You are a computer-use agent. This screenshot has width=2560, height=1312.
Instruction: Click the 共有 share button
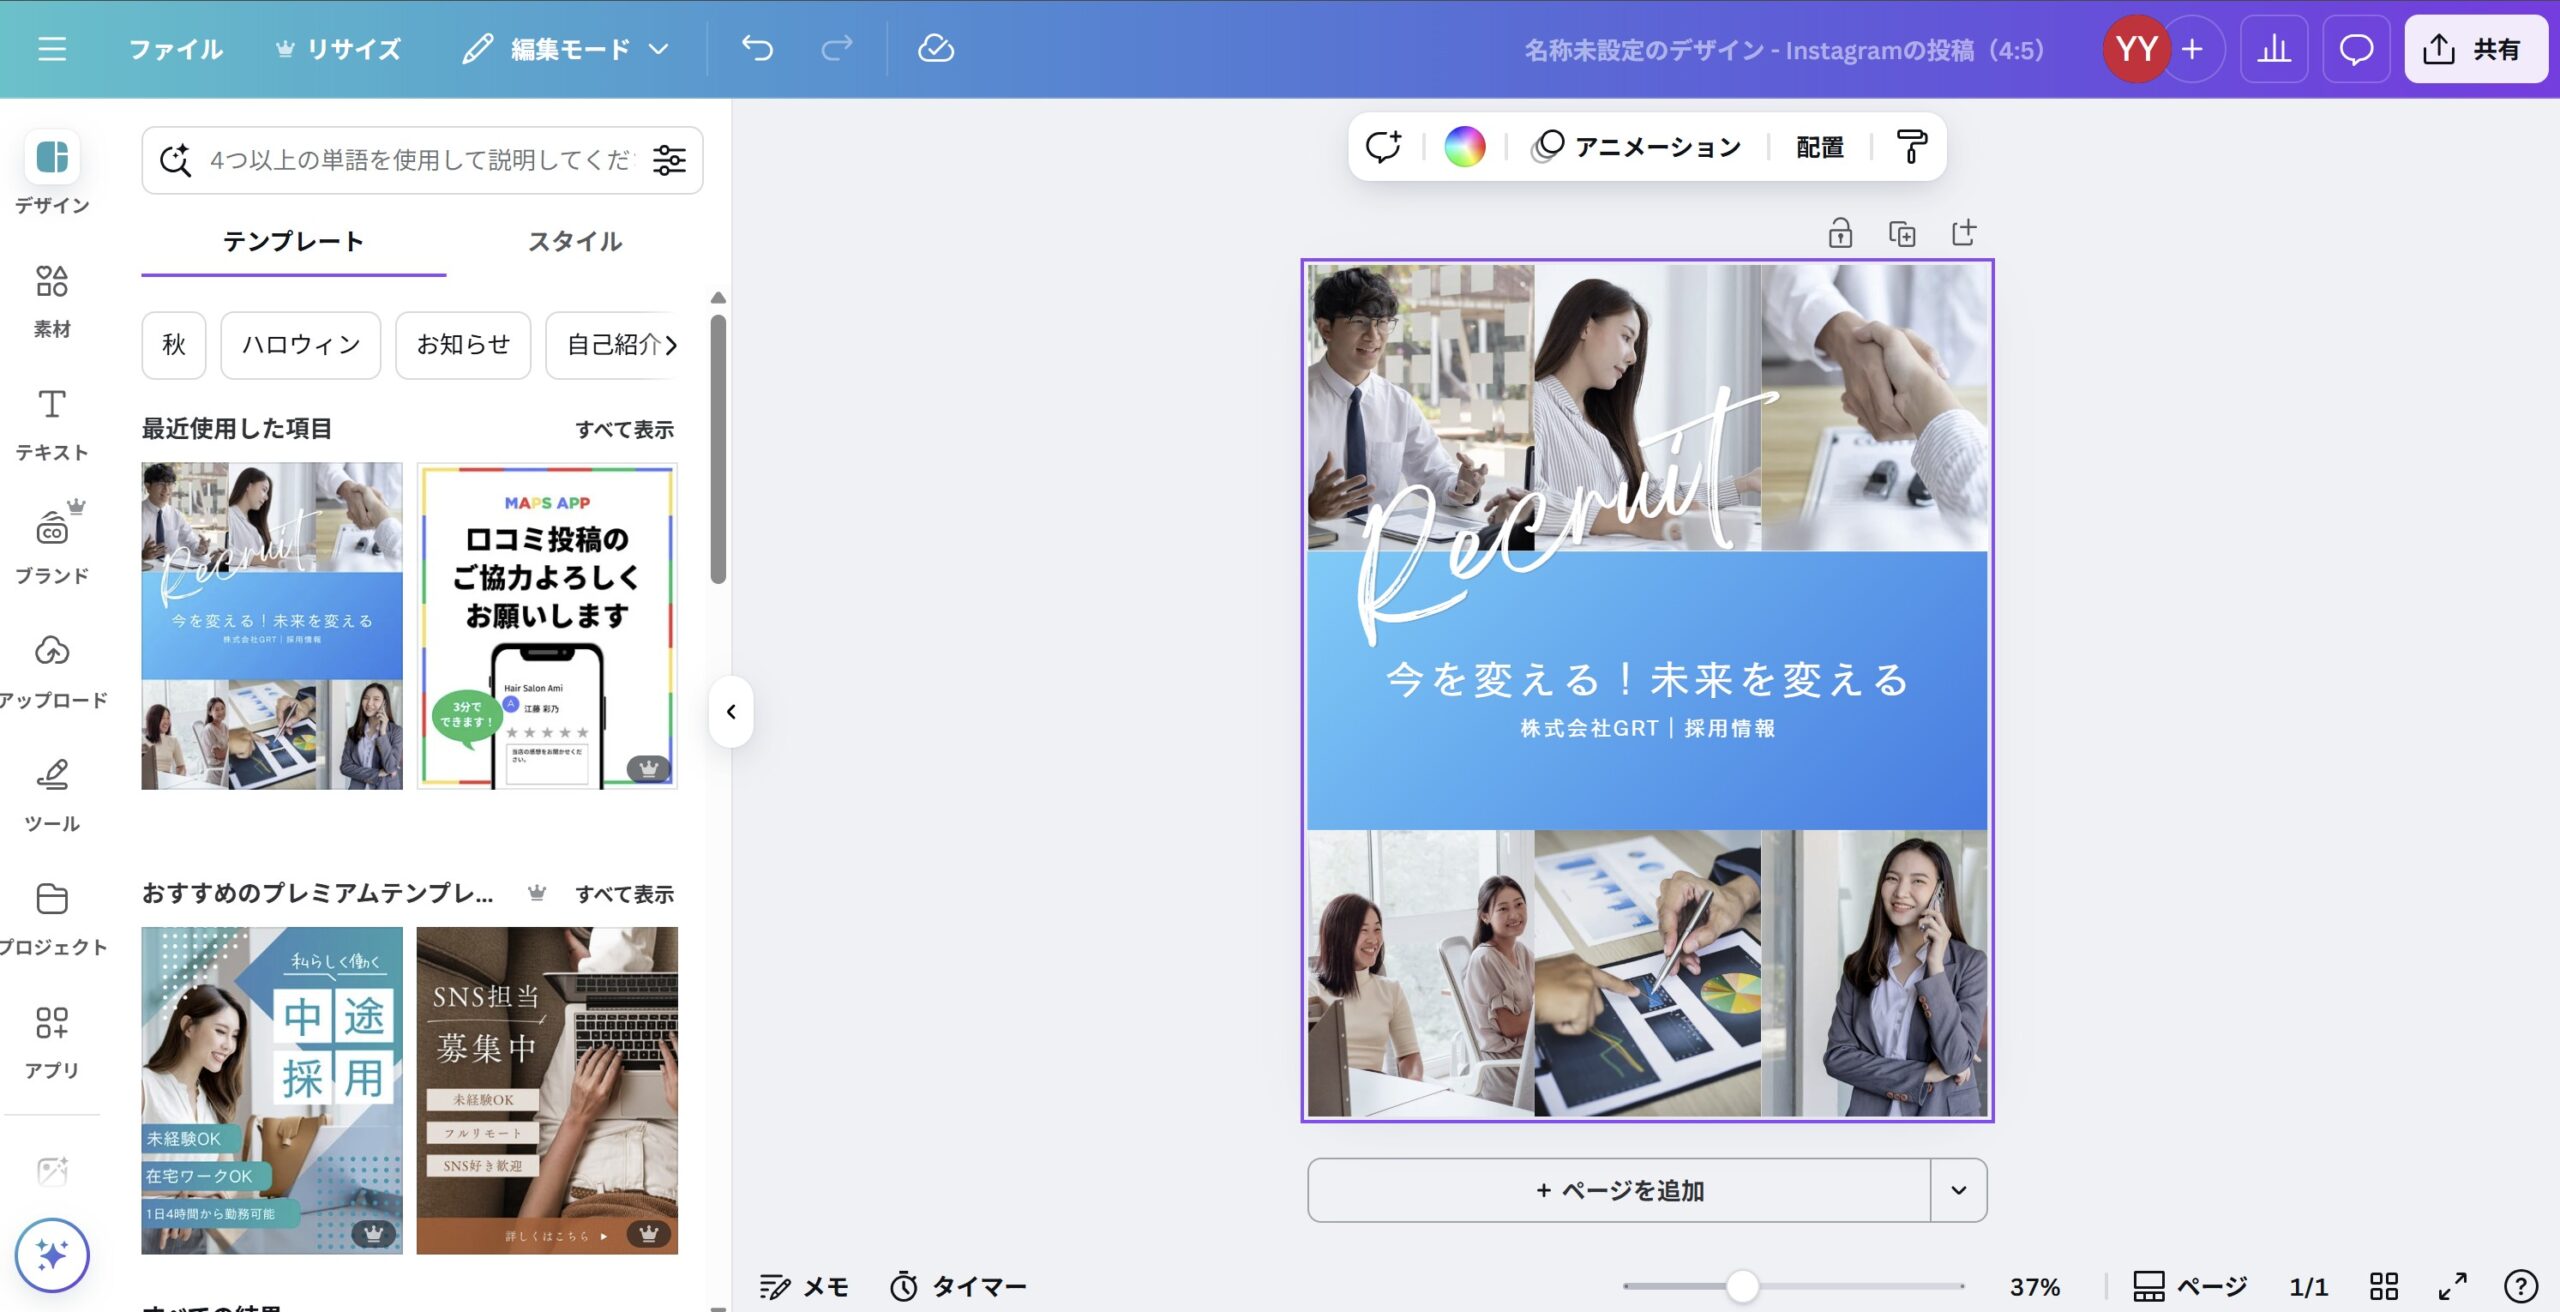coord(2475,48)
